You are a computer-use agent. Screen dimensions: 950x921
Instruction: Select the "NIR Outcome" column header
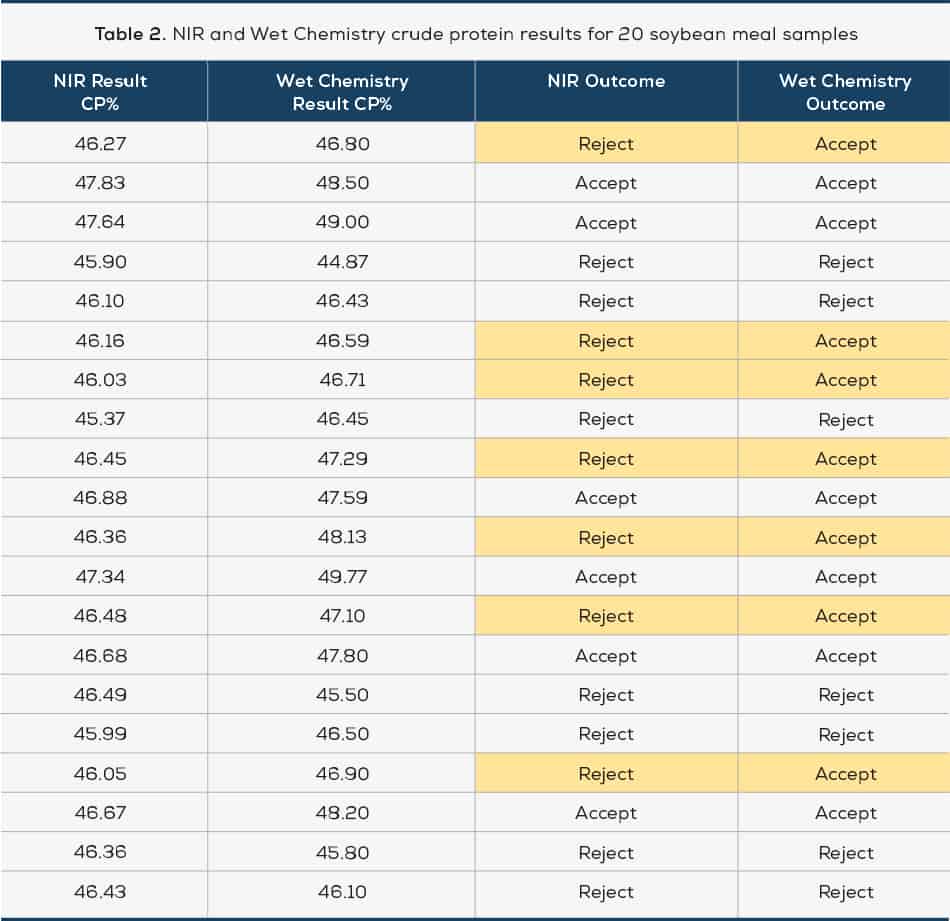[606, 81]
